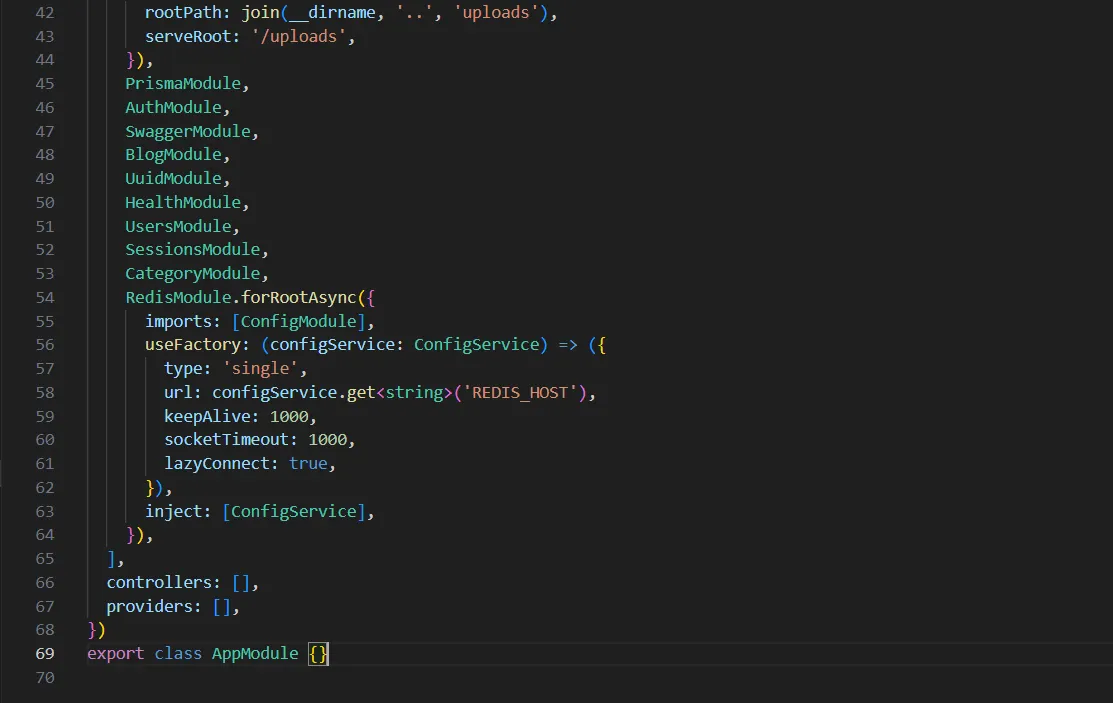
Task: Click HealthModule in imports list
Action: coord(183,202)
